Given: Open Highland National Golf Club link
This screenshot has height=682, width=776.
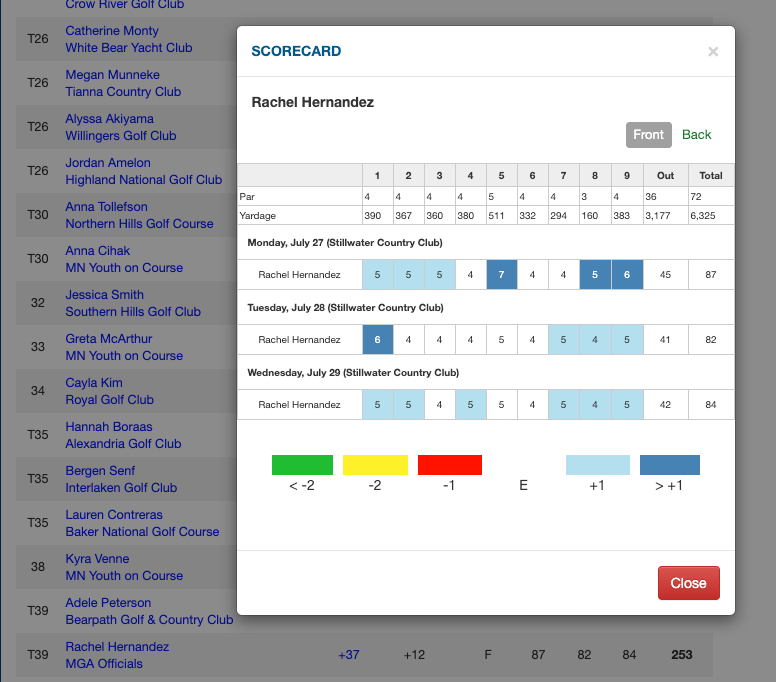Looking at the screenshot, I should (144, 180).
